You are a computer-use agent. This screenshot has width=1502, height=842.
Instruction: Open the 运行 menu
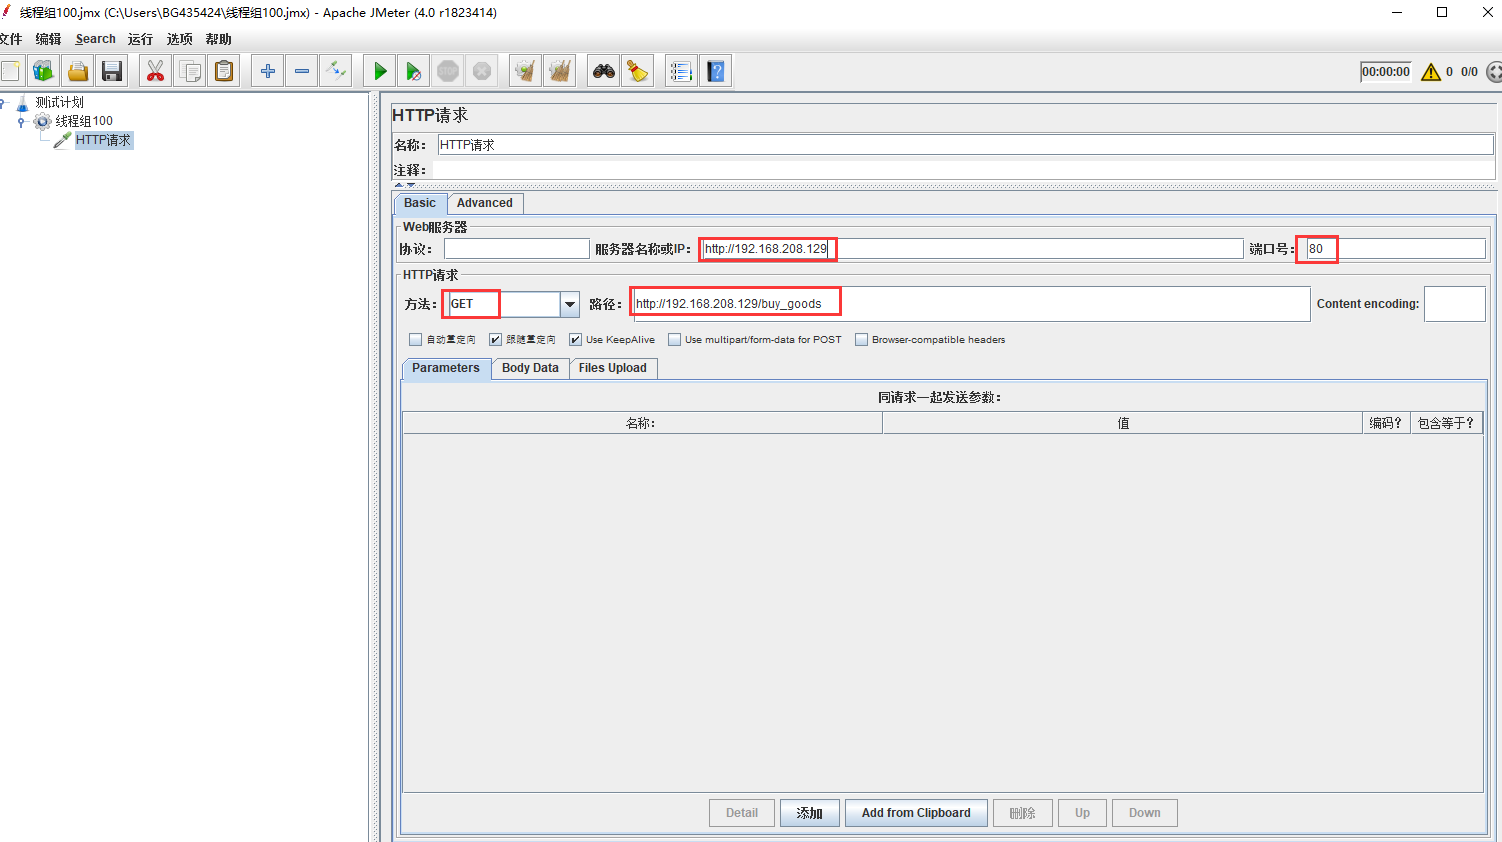pyautogui.click(x=140, y=39)
